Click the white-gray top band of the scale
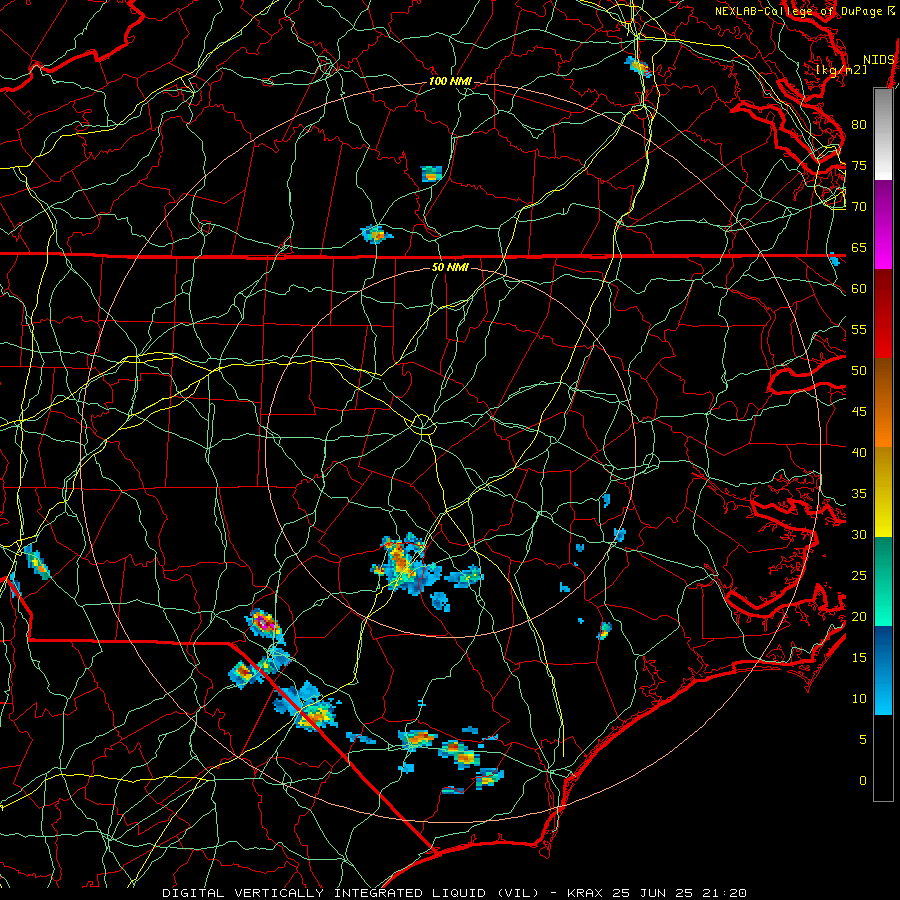This screenshot has height=900, width=900. pyautogui.click(x=883, y=134)
